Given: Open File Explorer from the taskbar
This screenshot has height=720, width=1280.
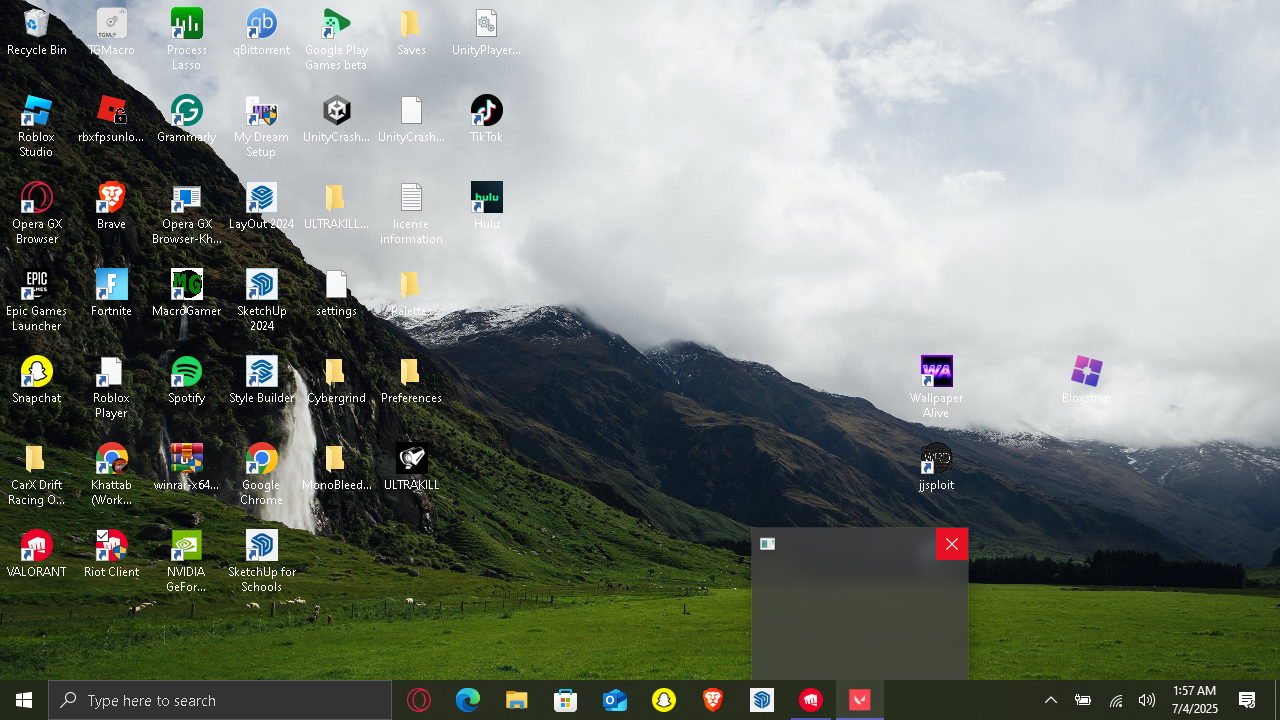Looking at the screenshot, I should point(516,700).
